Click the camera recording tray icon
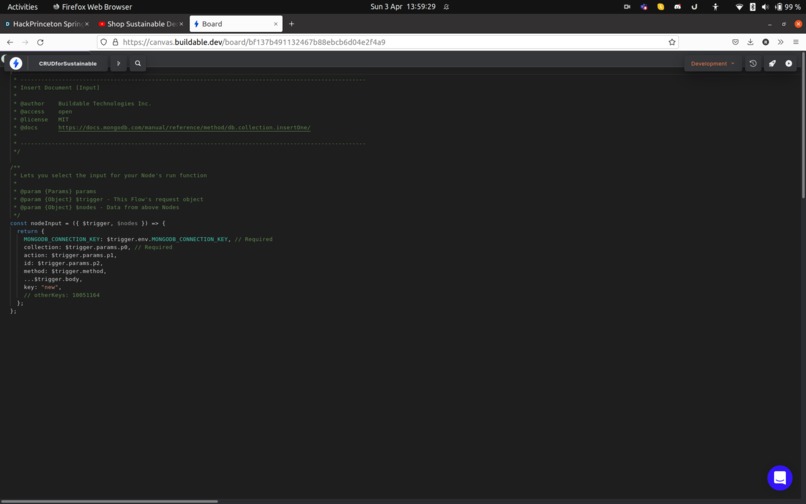 pyautogui.click(x=627, y=7)
